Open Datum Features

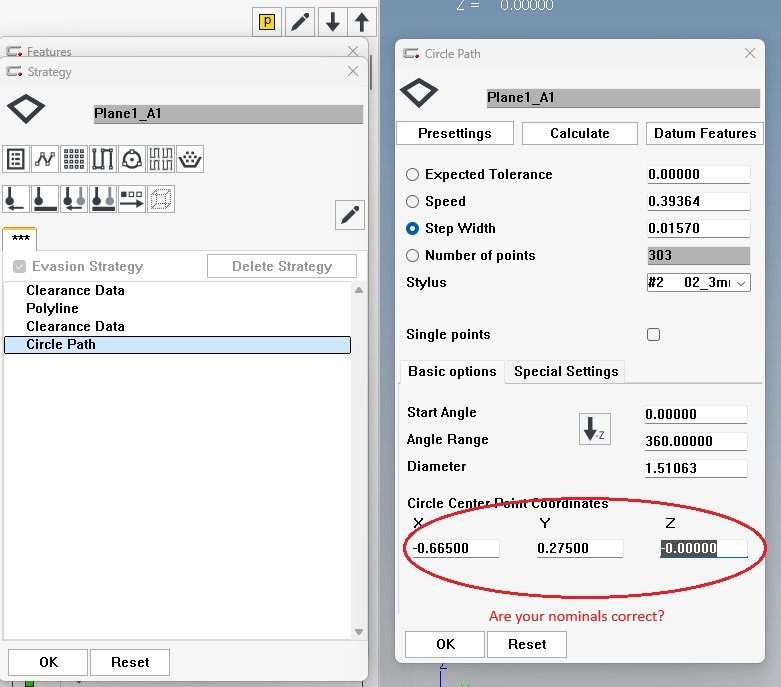(x=704, y=133)
